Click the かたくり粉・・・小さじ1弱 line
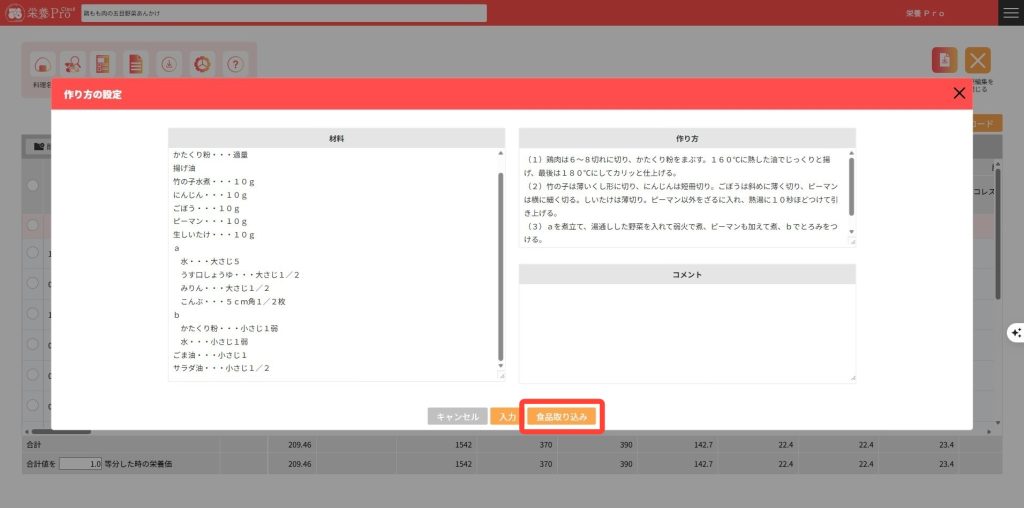Image resolution: width=1024 pixels, height=508 pixels. 229,328
